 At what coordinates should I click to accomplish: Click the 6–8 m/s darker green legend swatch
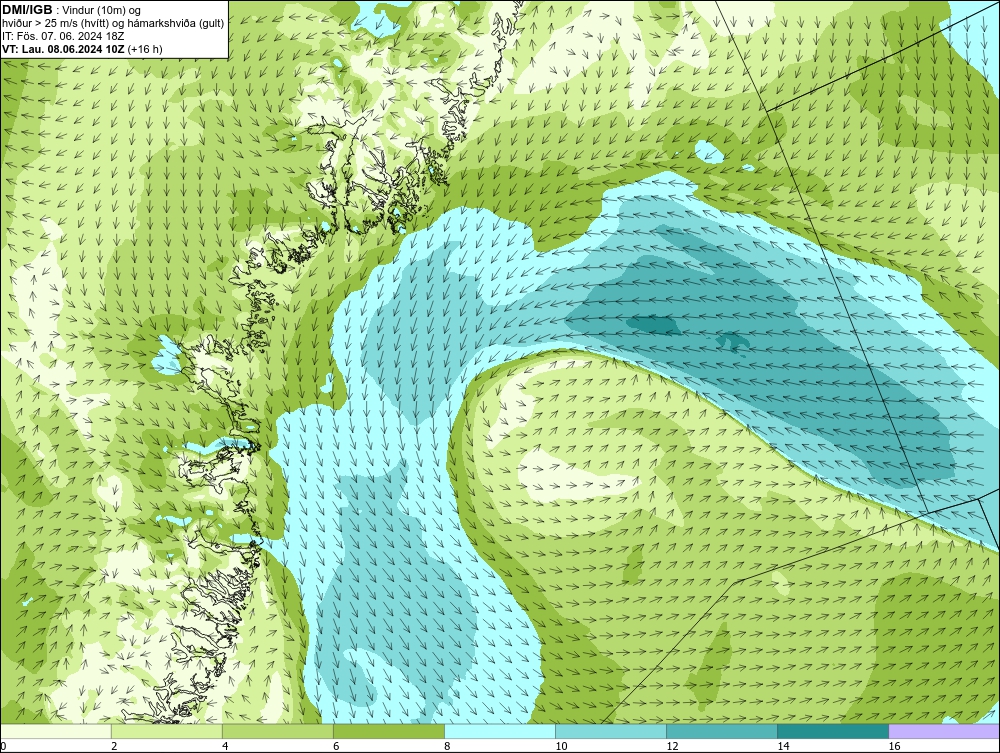click(x=389, y=732)
